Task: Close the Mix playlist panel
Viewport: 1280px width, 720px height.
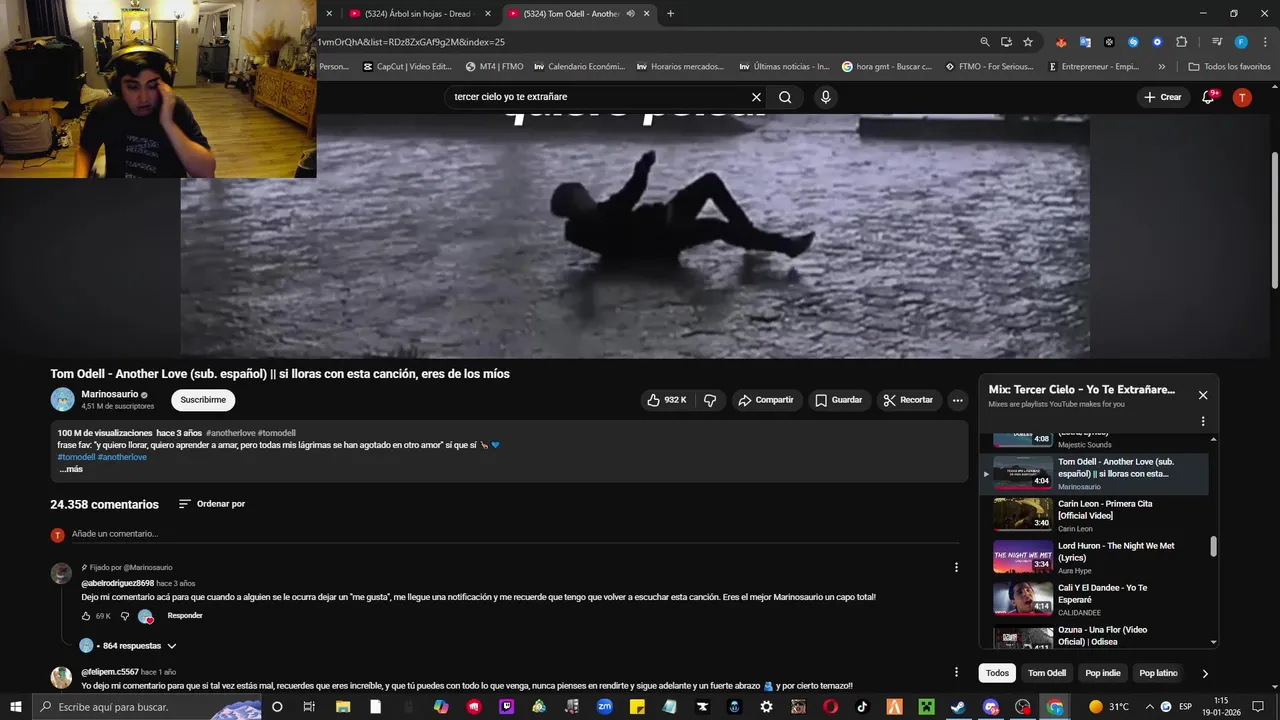Action: [1203, 395]
